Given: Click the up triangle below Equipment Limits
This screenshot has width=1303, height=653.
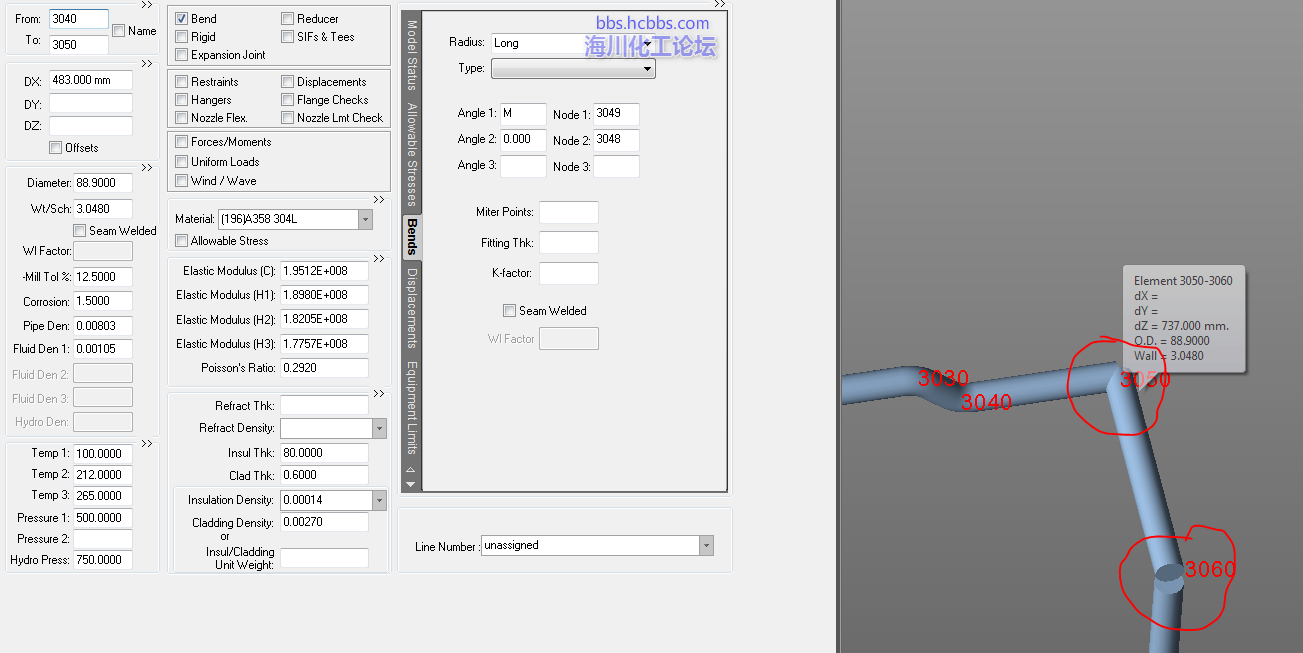Looking at the screenshot, I should [409, 469].
